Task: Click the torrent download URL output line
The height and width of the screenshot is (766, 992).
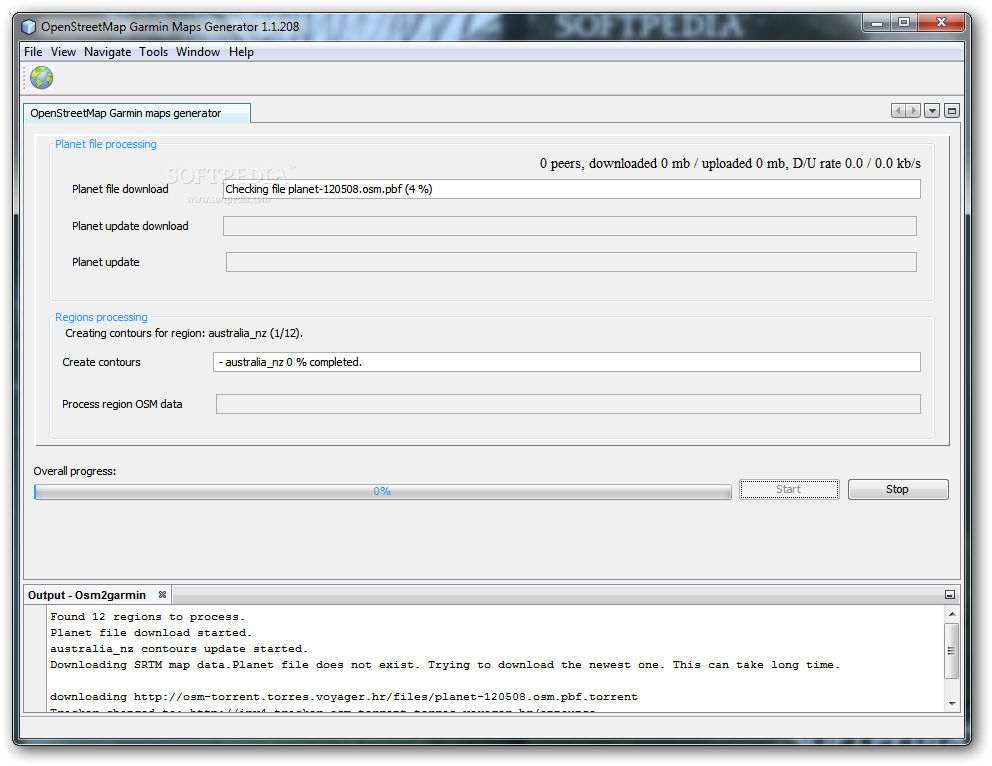Action: pyautogui.click(x=344, y=696)
